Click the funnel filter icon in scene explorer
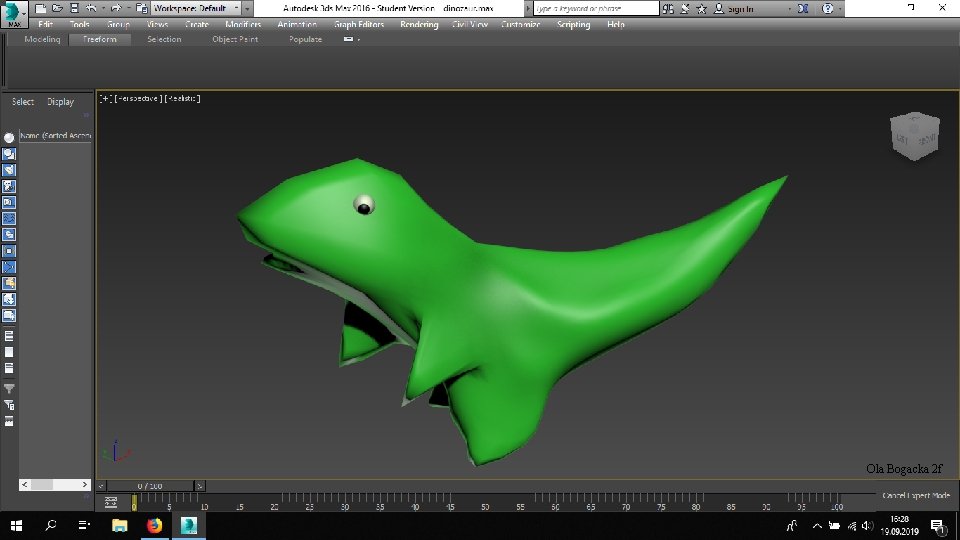 pos(9,388)
